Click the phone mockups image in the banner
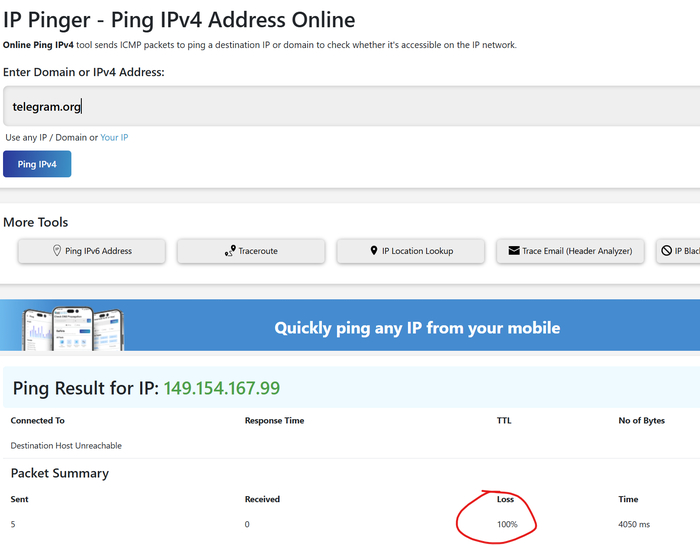This screenshot has width=700, height=545. 74,329
